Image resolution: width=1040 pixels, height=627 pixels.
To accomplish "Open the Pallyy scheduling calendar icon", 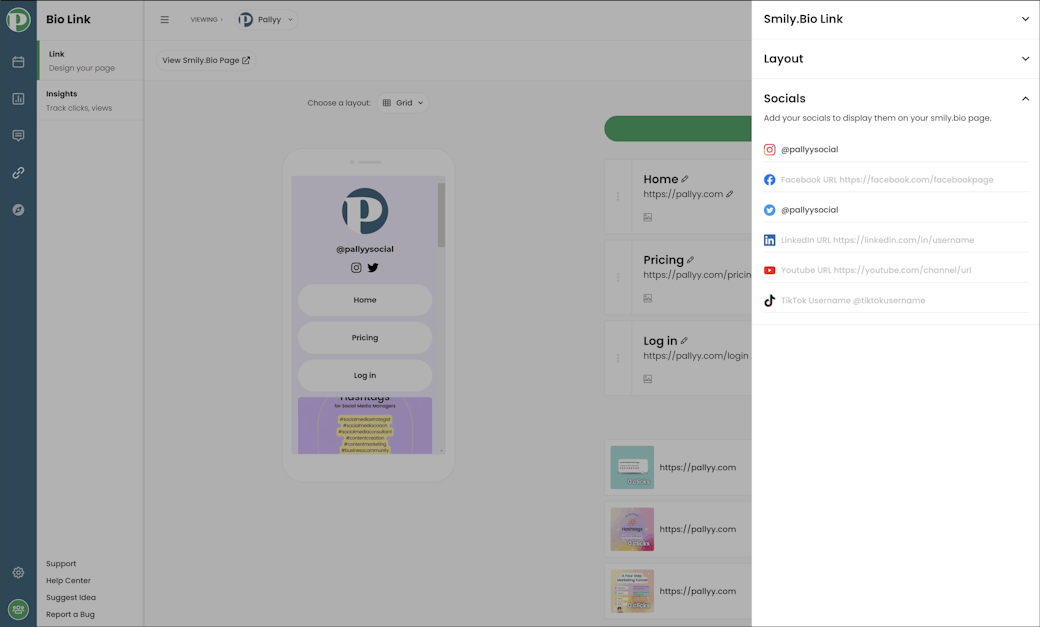I will click(x=18, y=62).
